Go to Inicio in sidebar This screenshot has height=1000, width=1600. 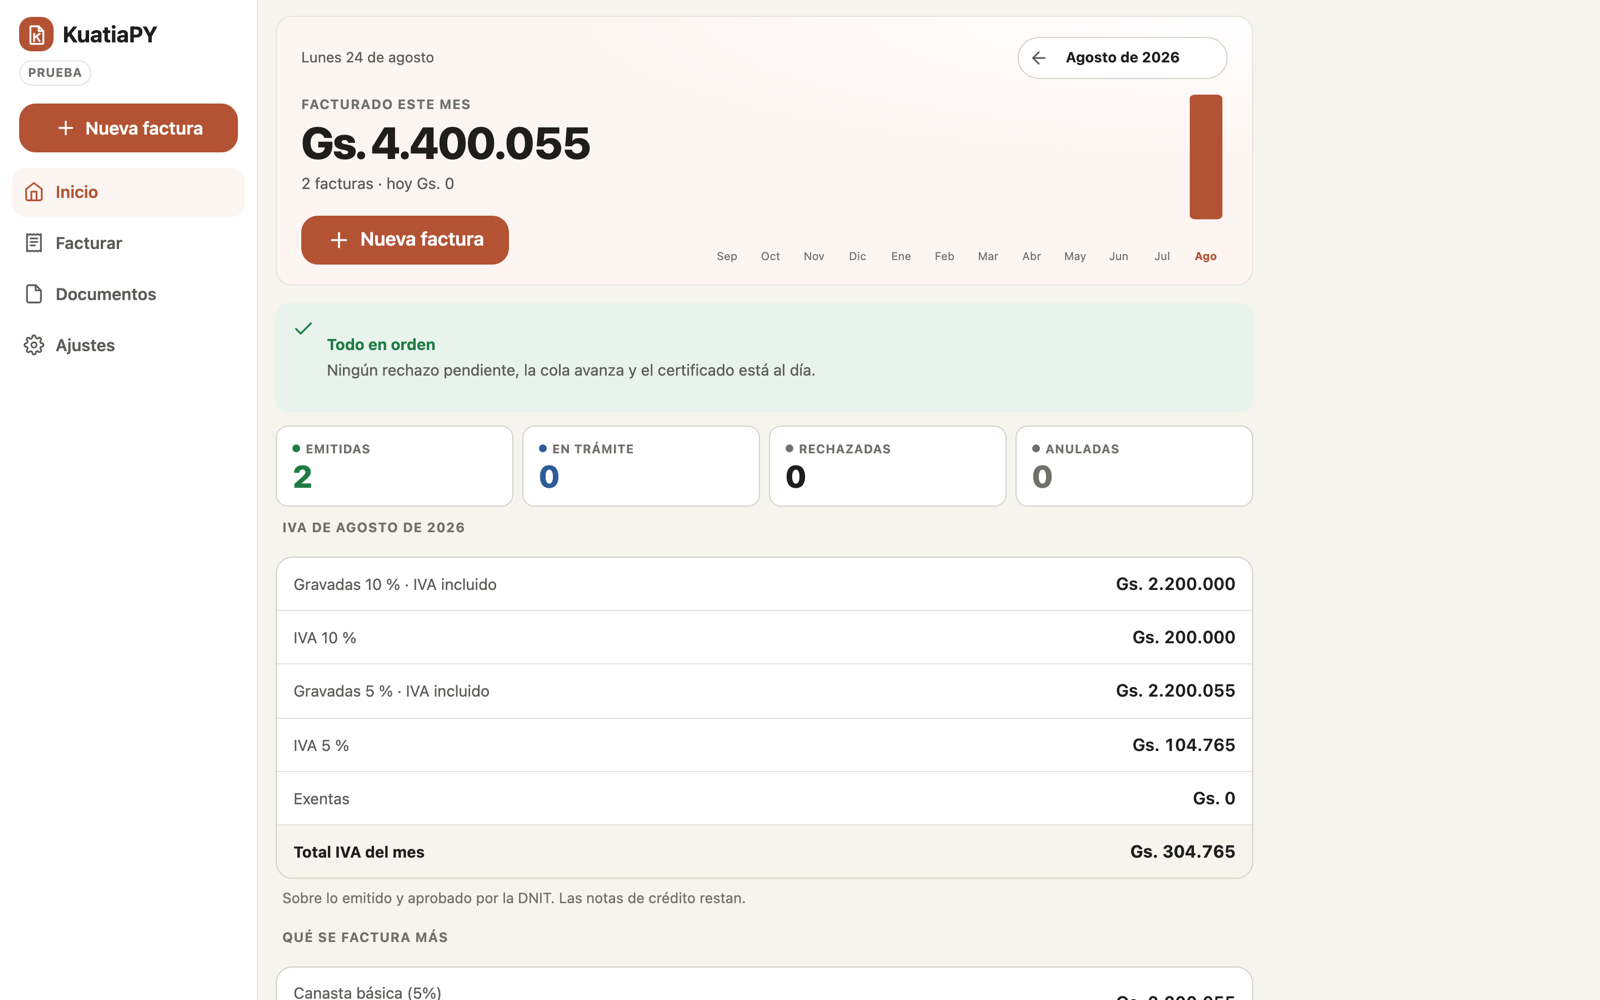tap(128, 192)
